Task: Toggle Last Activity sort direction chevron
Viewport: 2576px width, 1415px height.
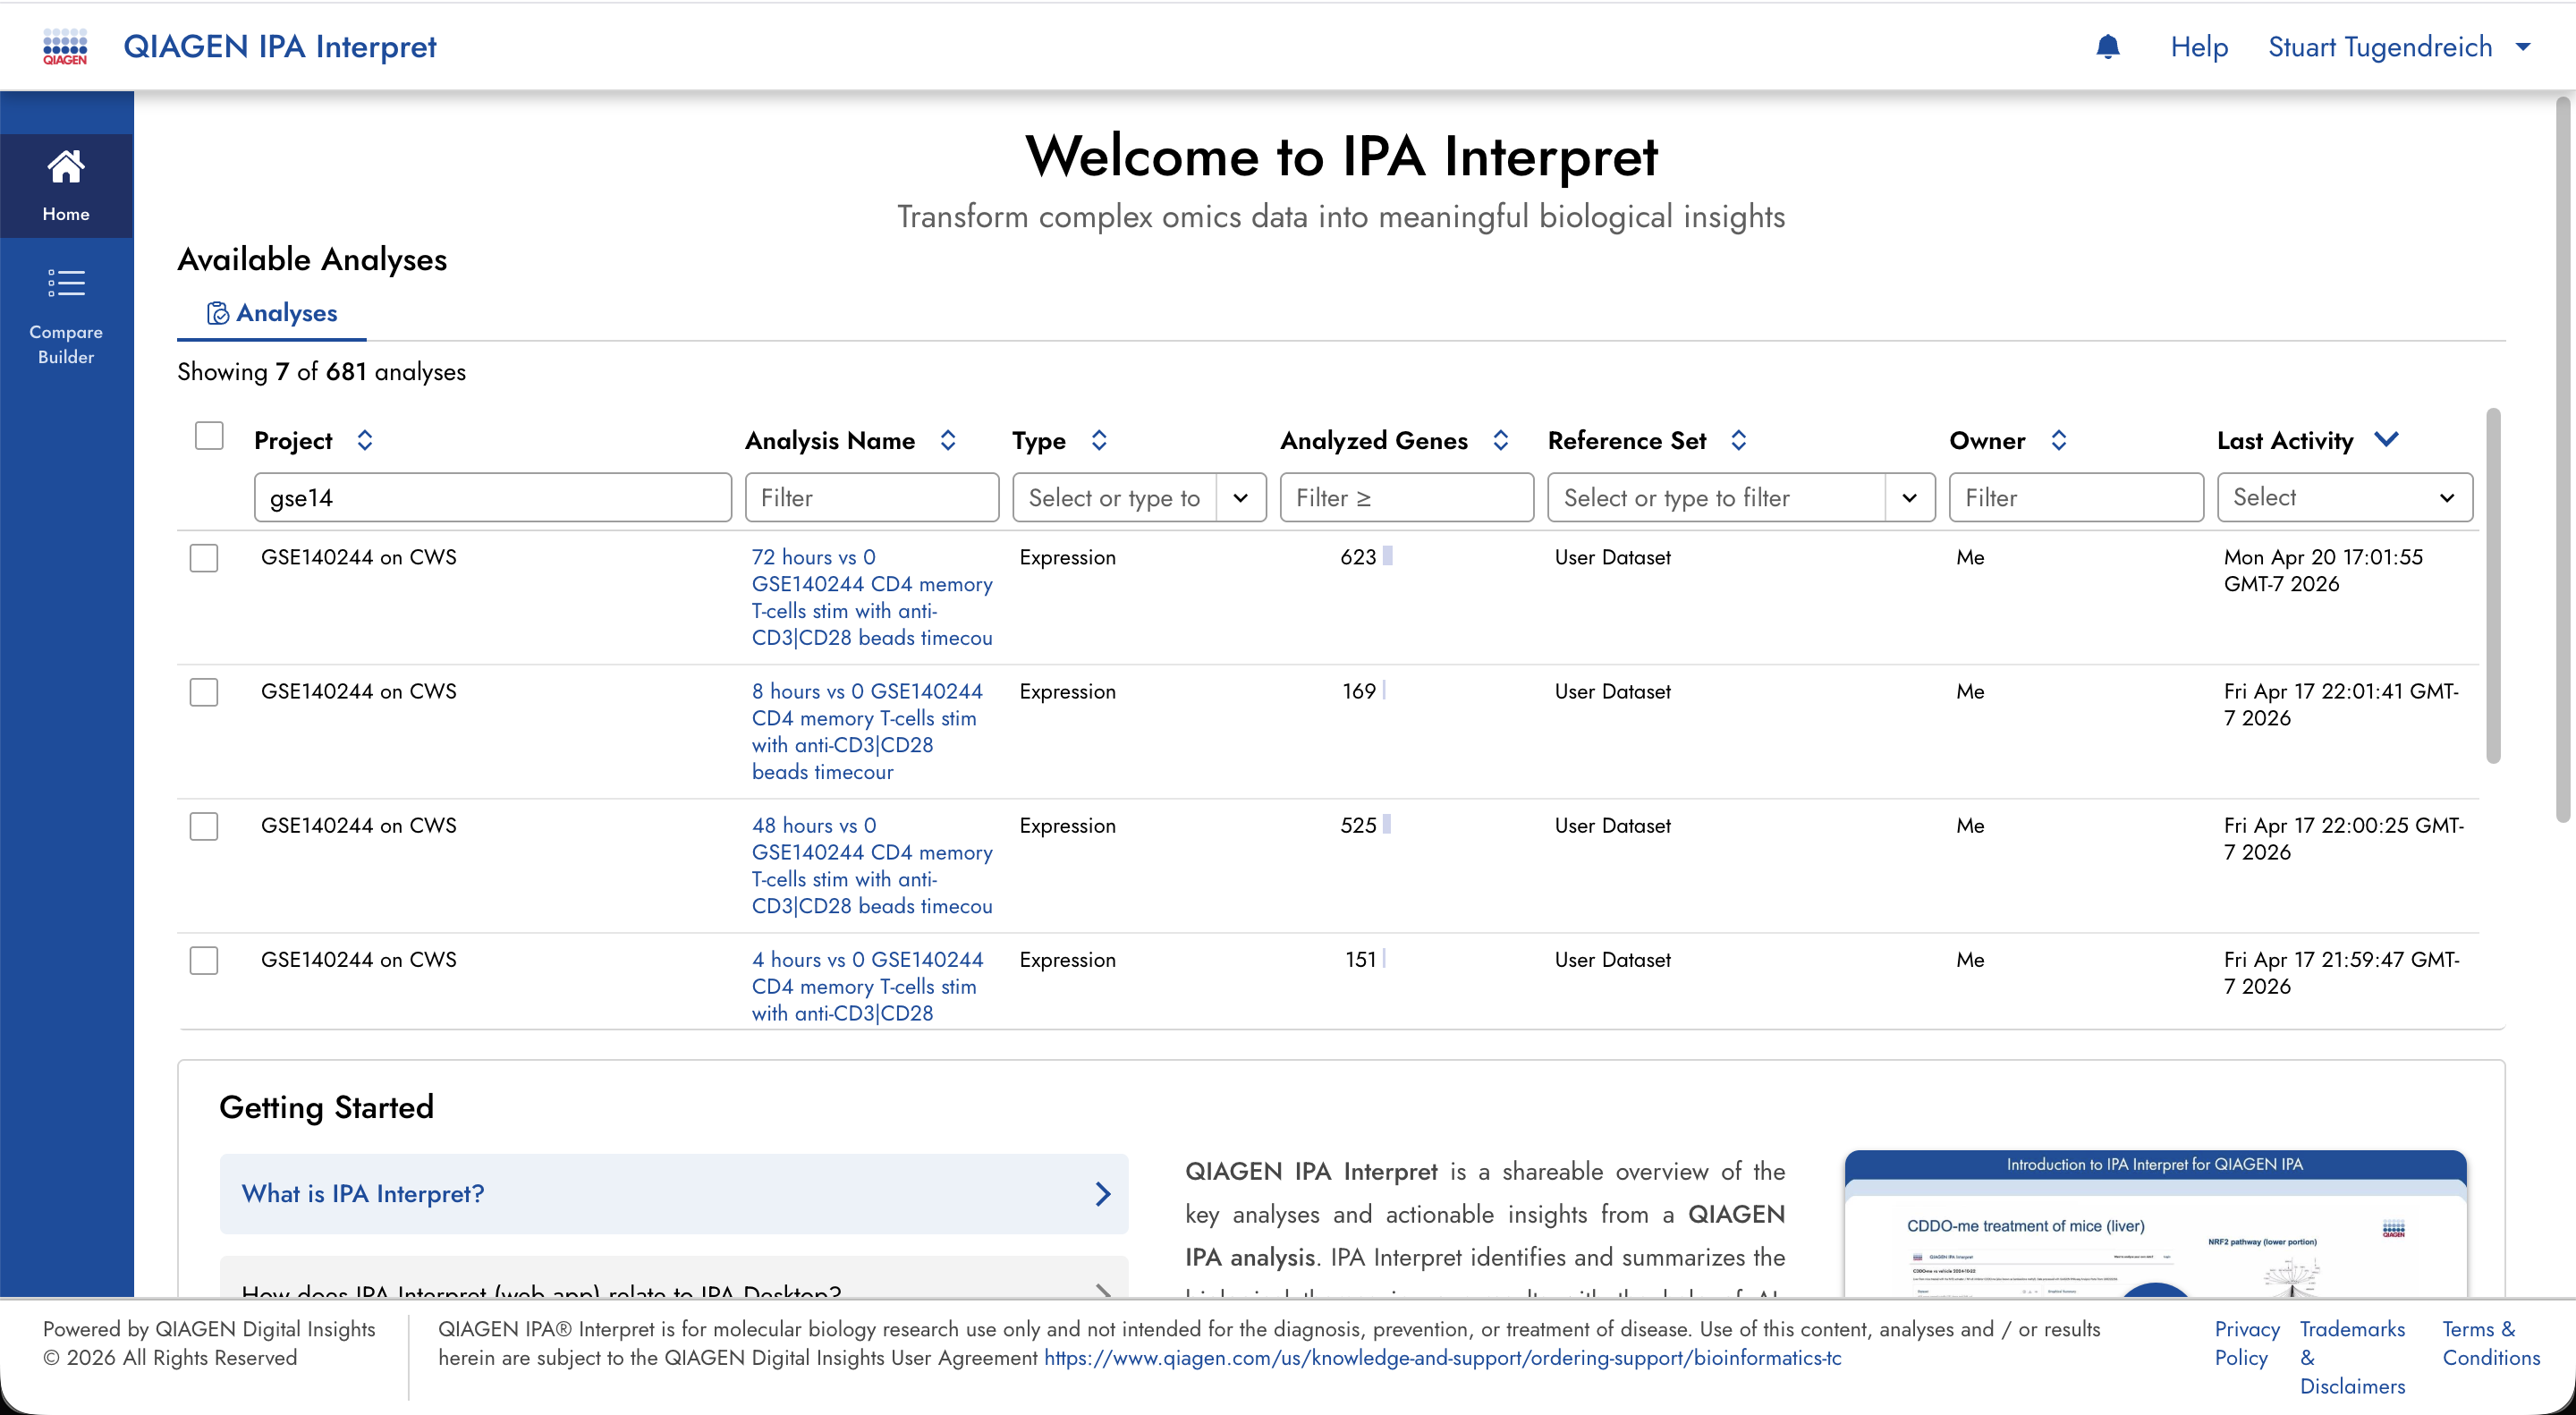Action: pos(2387,440)
